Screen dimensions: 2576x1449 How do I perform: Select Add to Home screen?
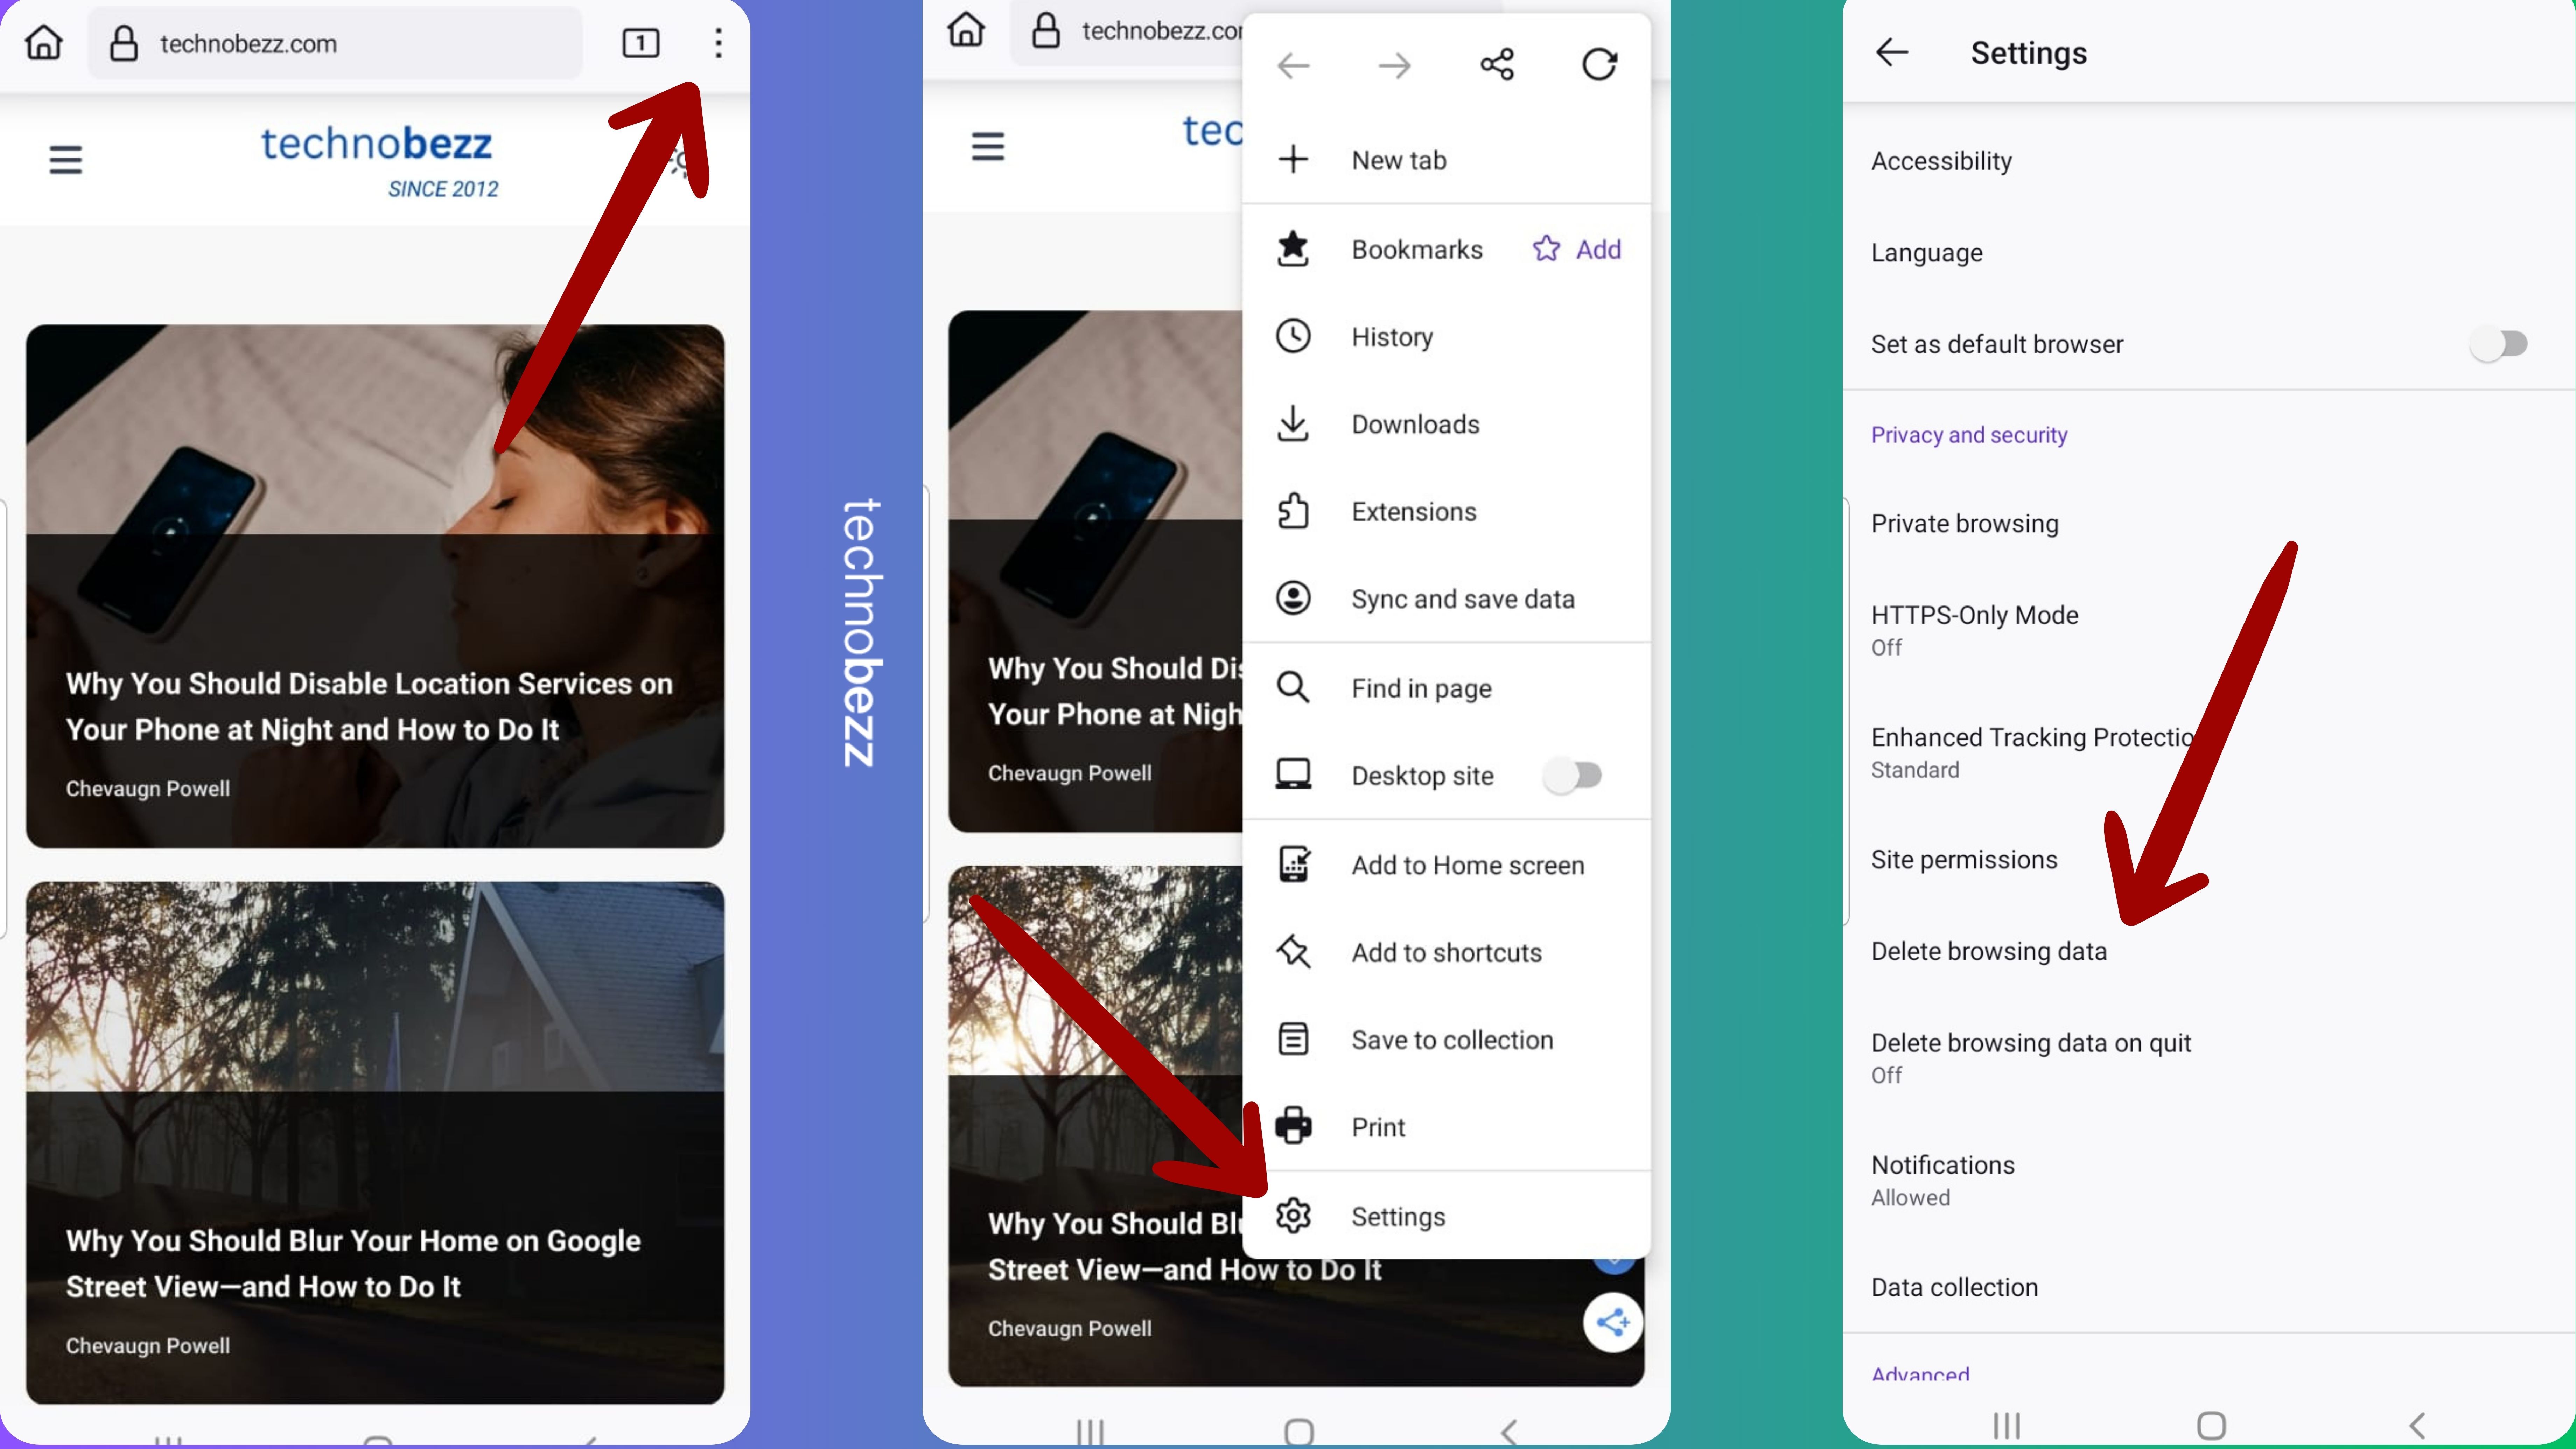pyautogui.click(x=1446, y=864)
